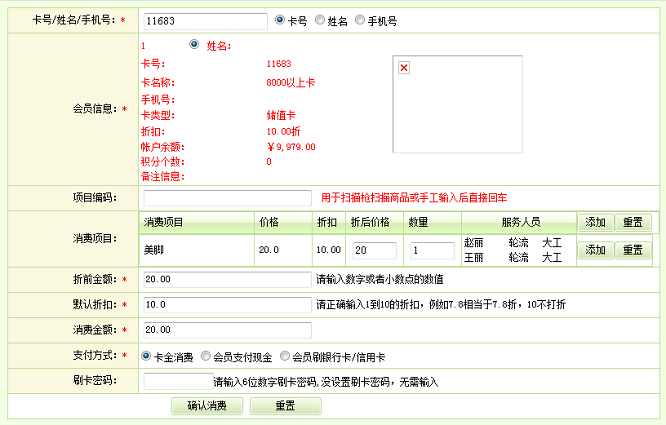Screen dimensions: 666x425
Task: Click the bottom 重置 button beside 确认消费
Action: 285,406
